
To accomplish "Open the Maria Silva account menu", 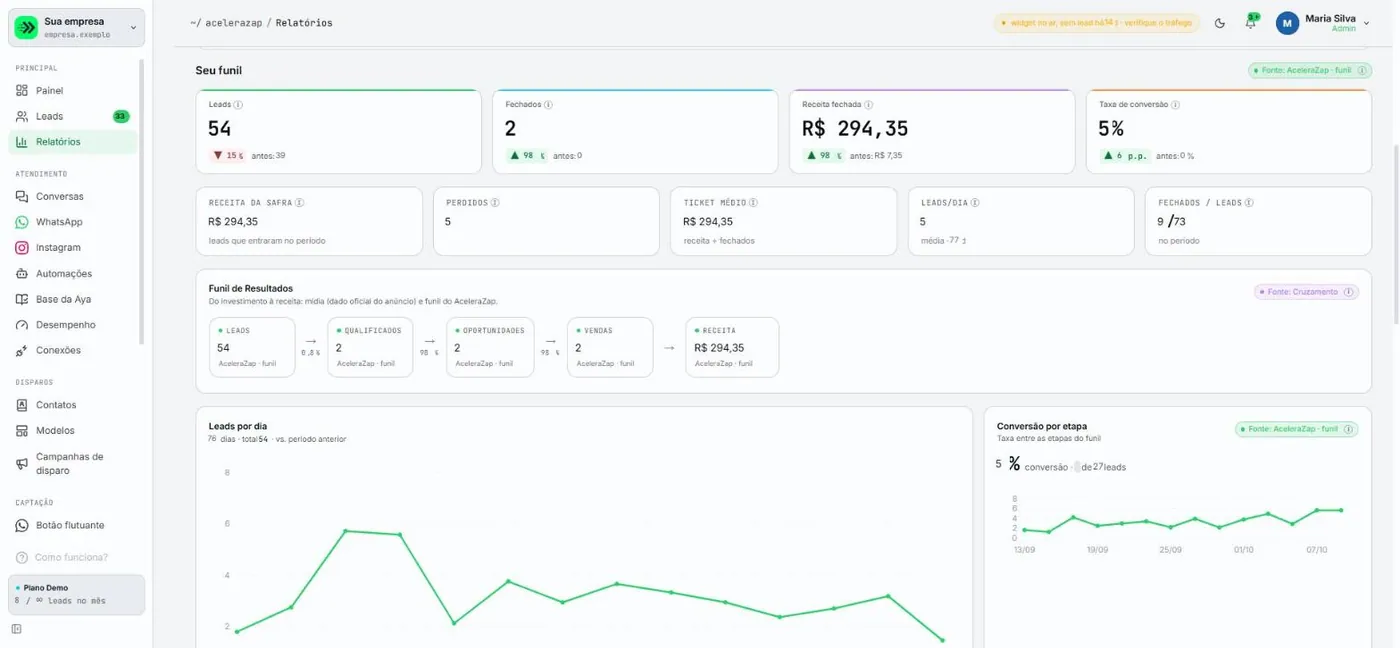I will click(1322, 23).
